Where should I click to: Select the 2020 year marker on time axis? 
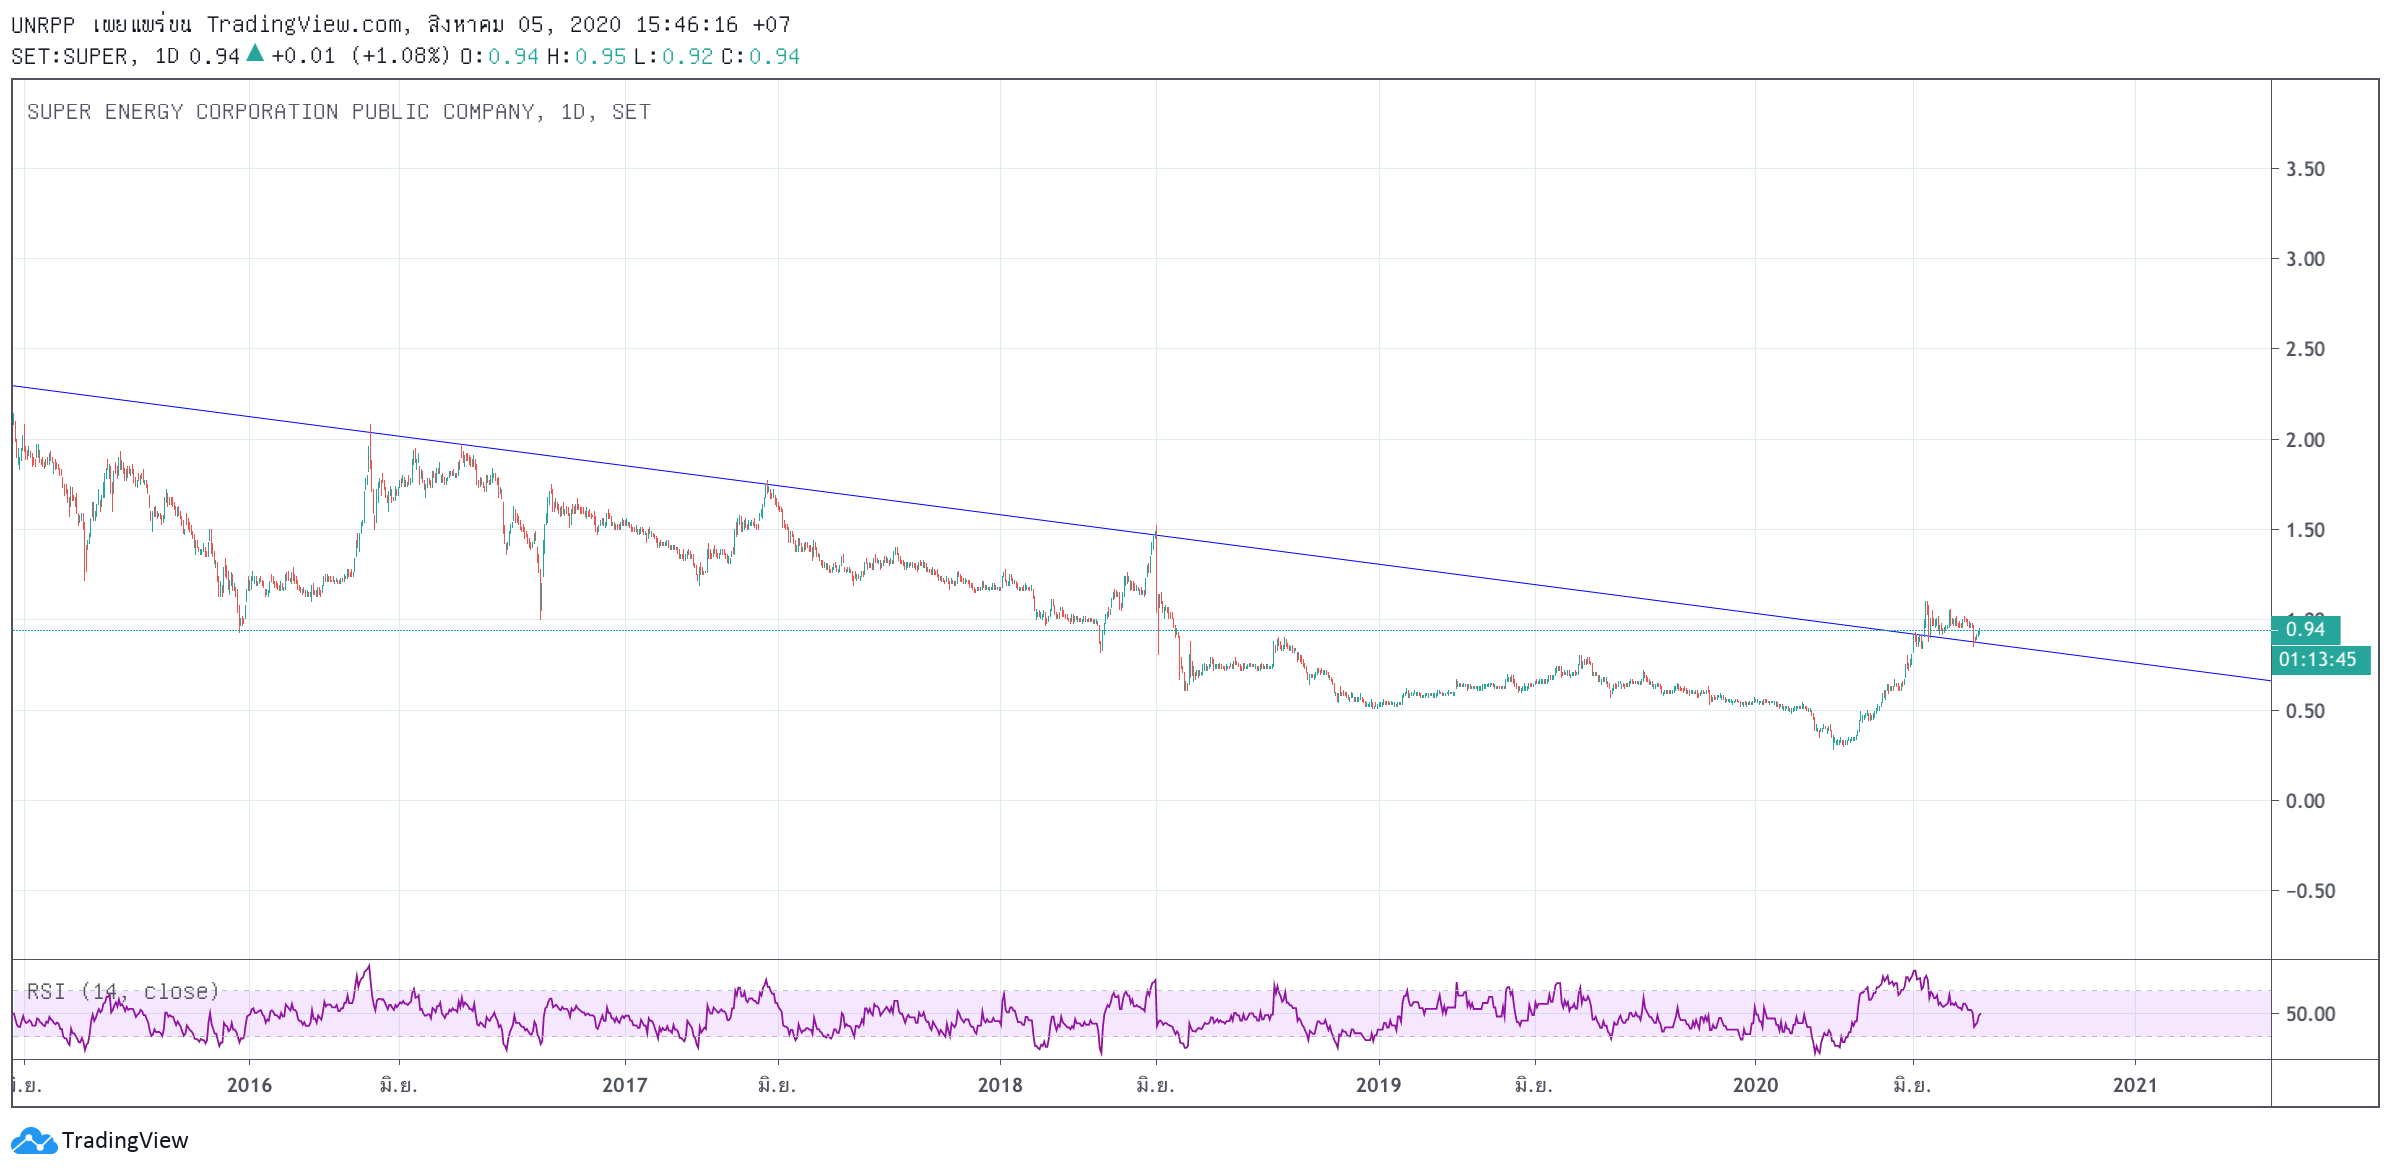pos(1755,1085)
